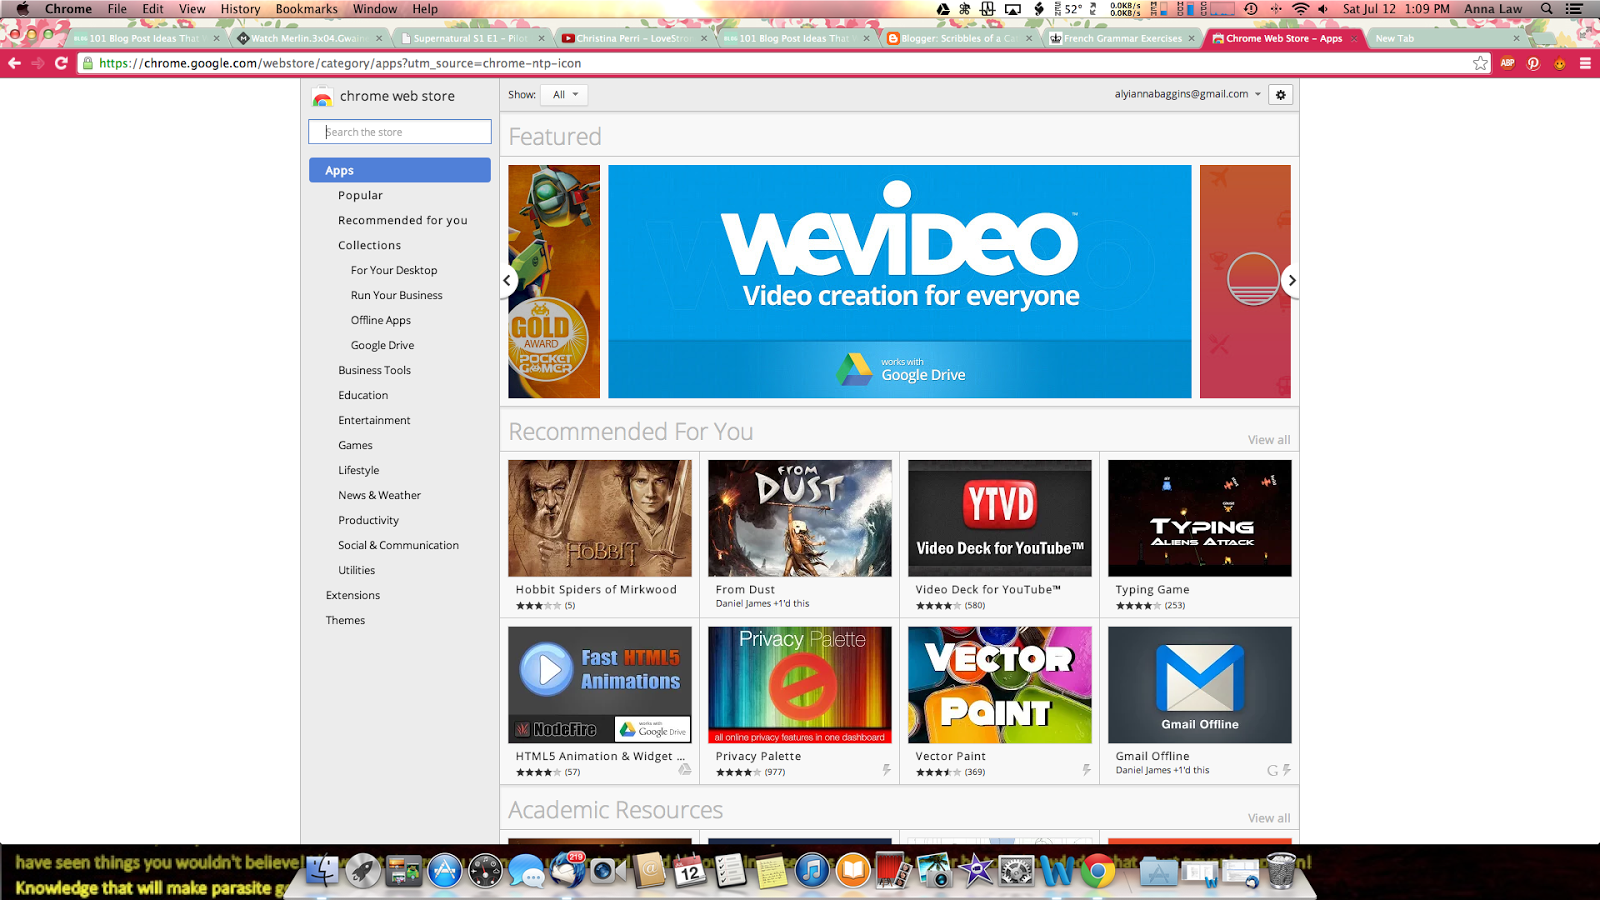Screen dimensions: 1600x900
Task: Open the Extensions section
Action: [x=353, y=595]
